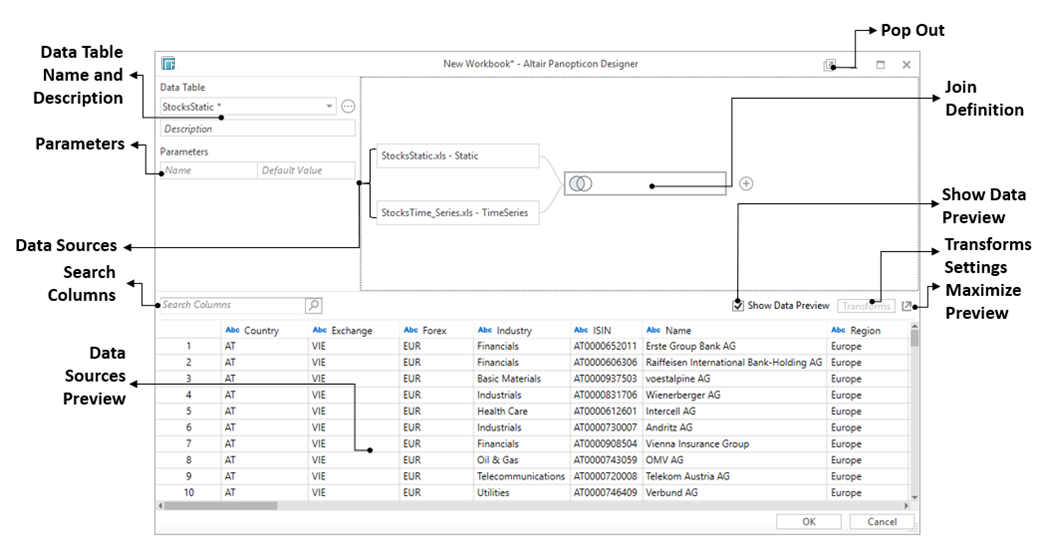Click the Pop Out window icon

(x=829, y=65)
